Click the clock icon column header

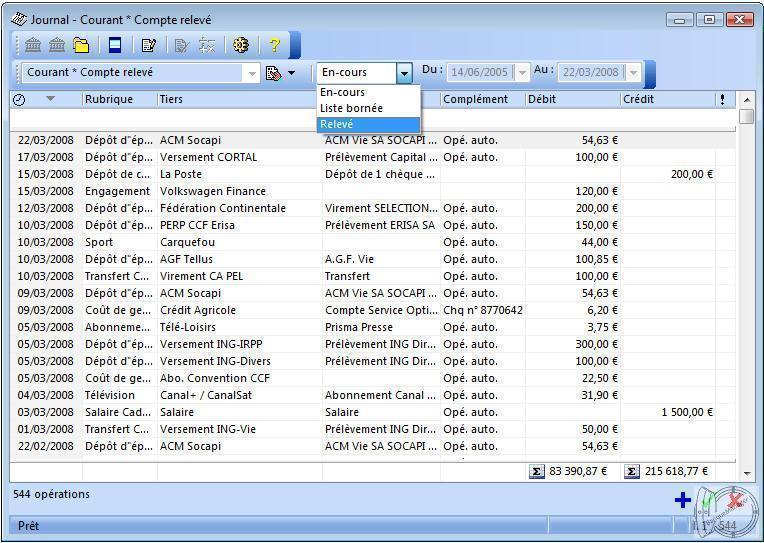(19, 99)
